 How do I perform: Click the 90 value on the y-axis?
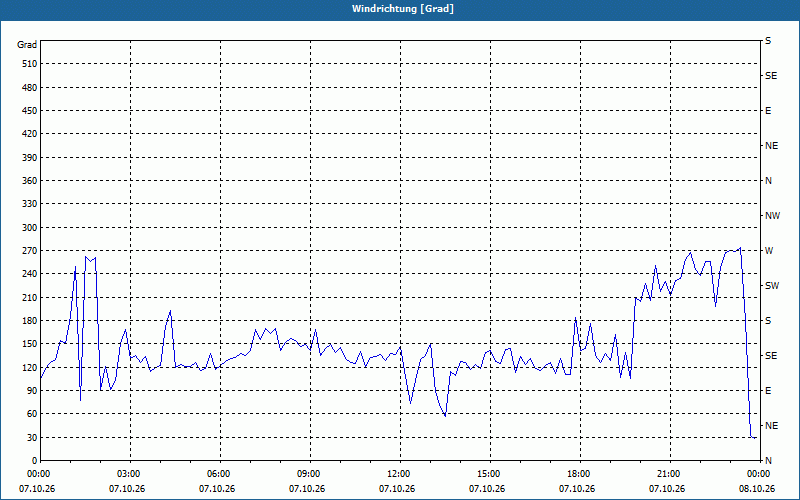(x=33, y=391)
